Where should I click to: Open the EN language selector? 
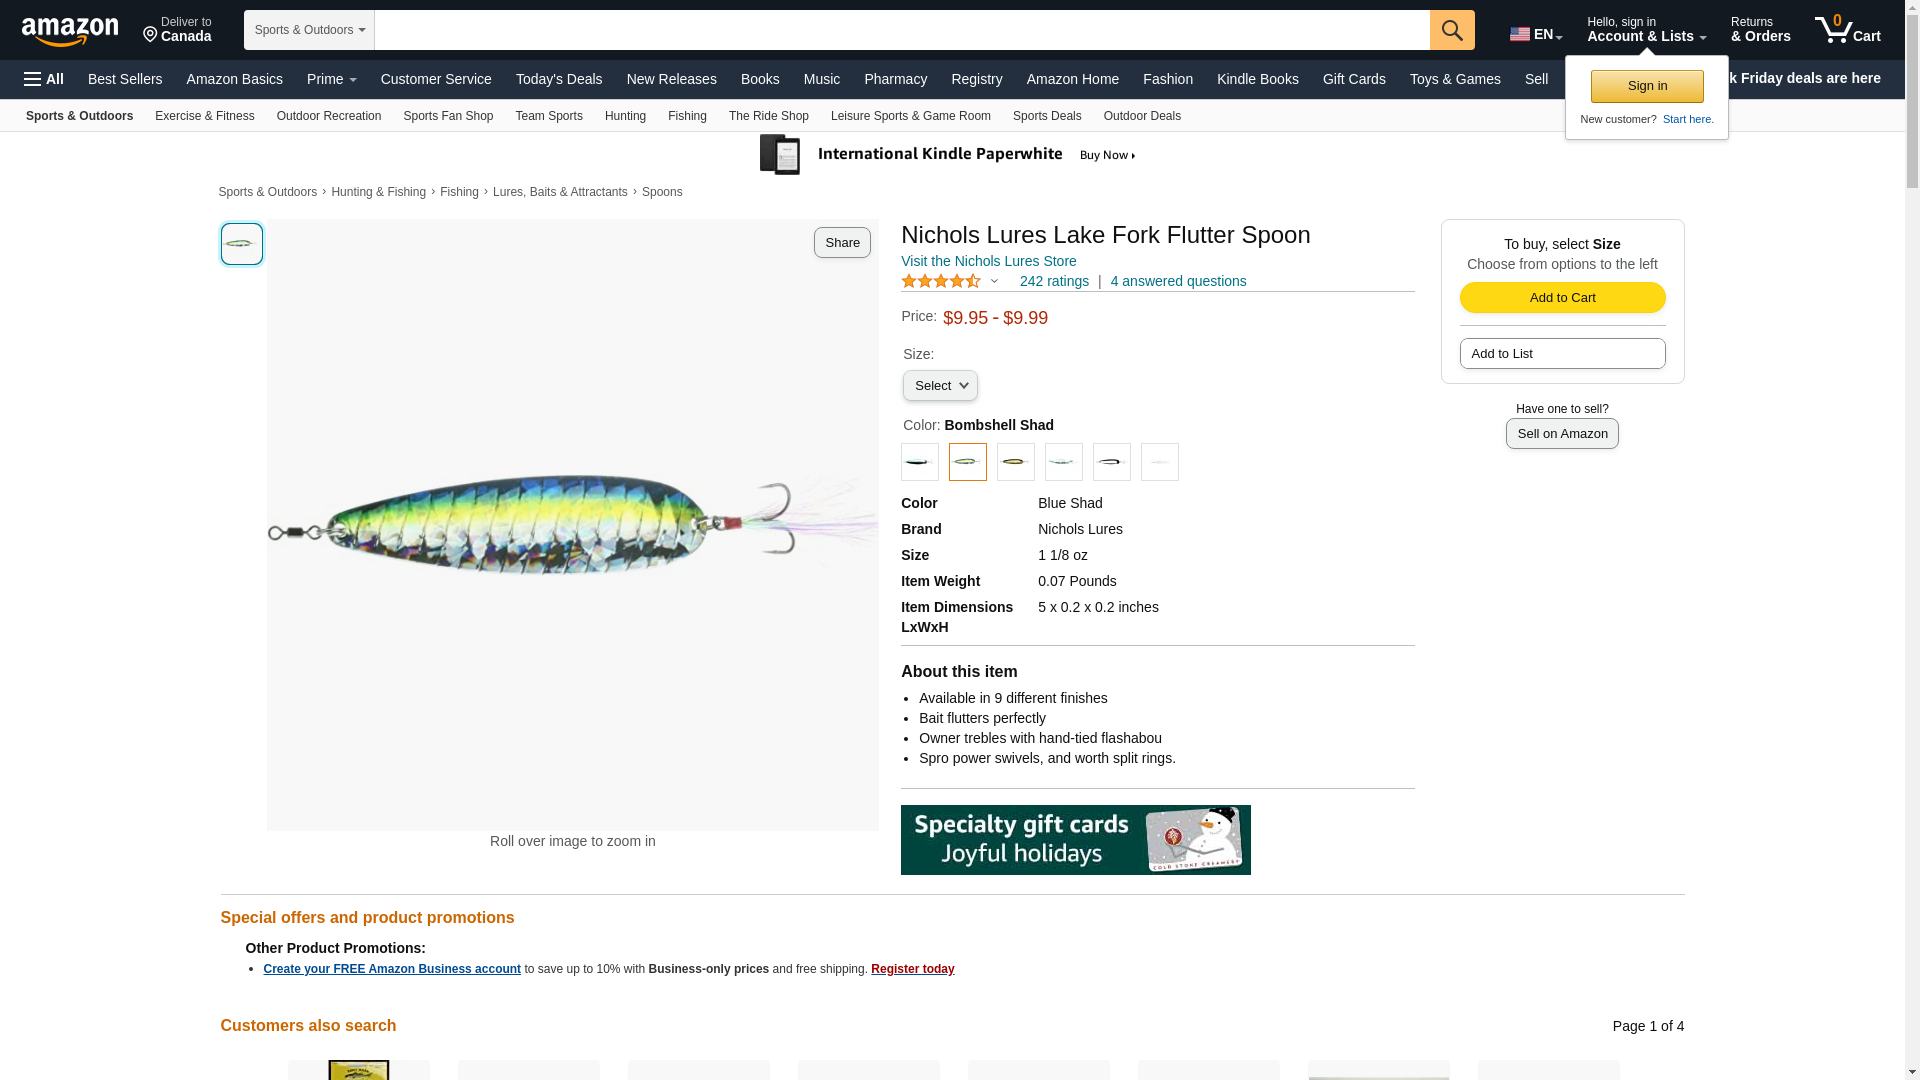[1535, 34]
